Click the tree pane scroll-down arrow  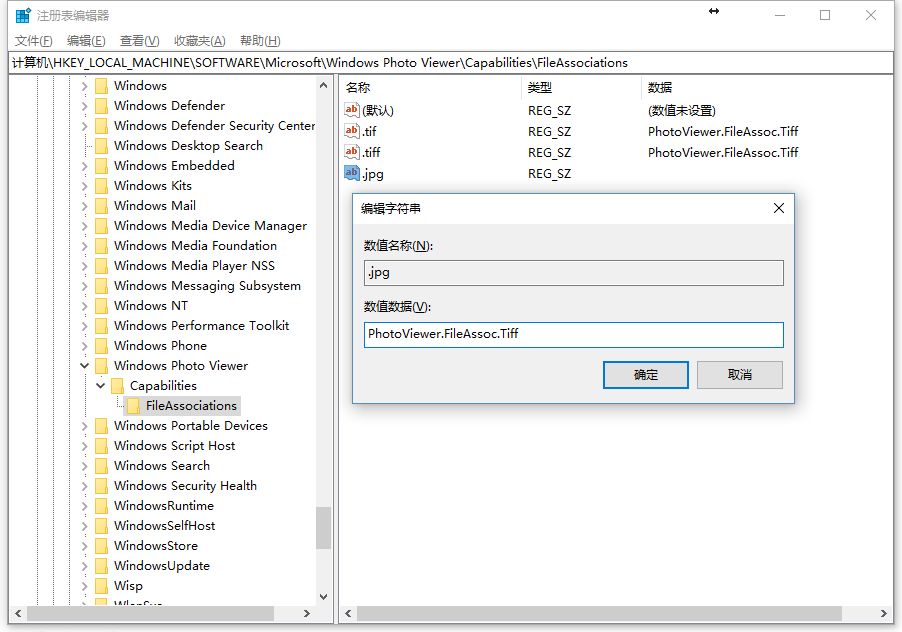[323, 597]
